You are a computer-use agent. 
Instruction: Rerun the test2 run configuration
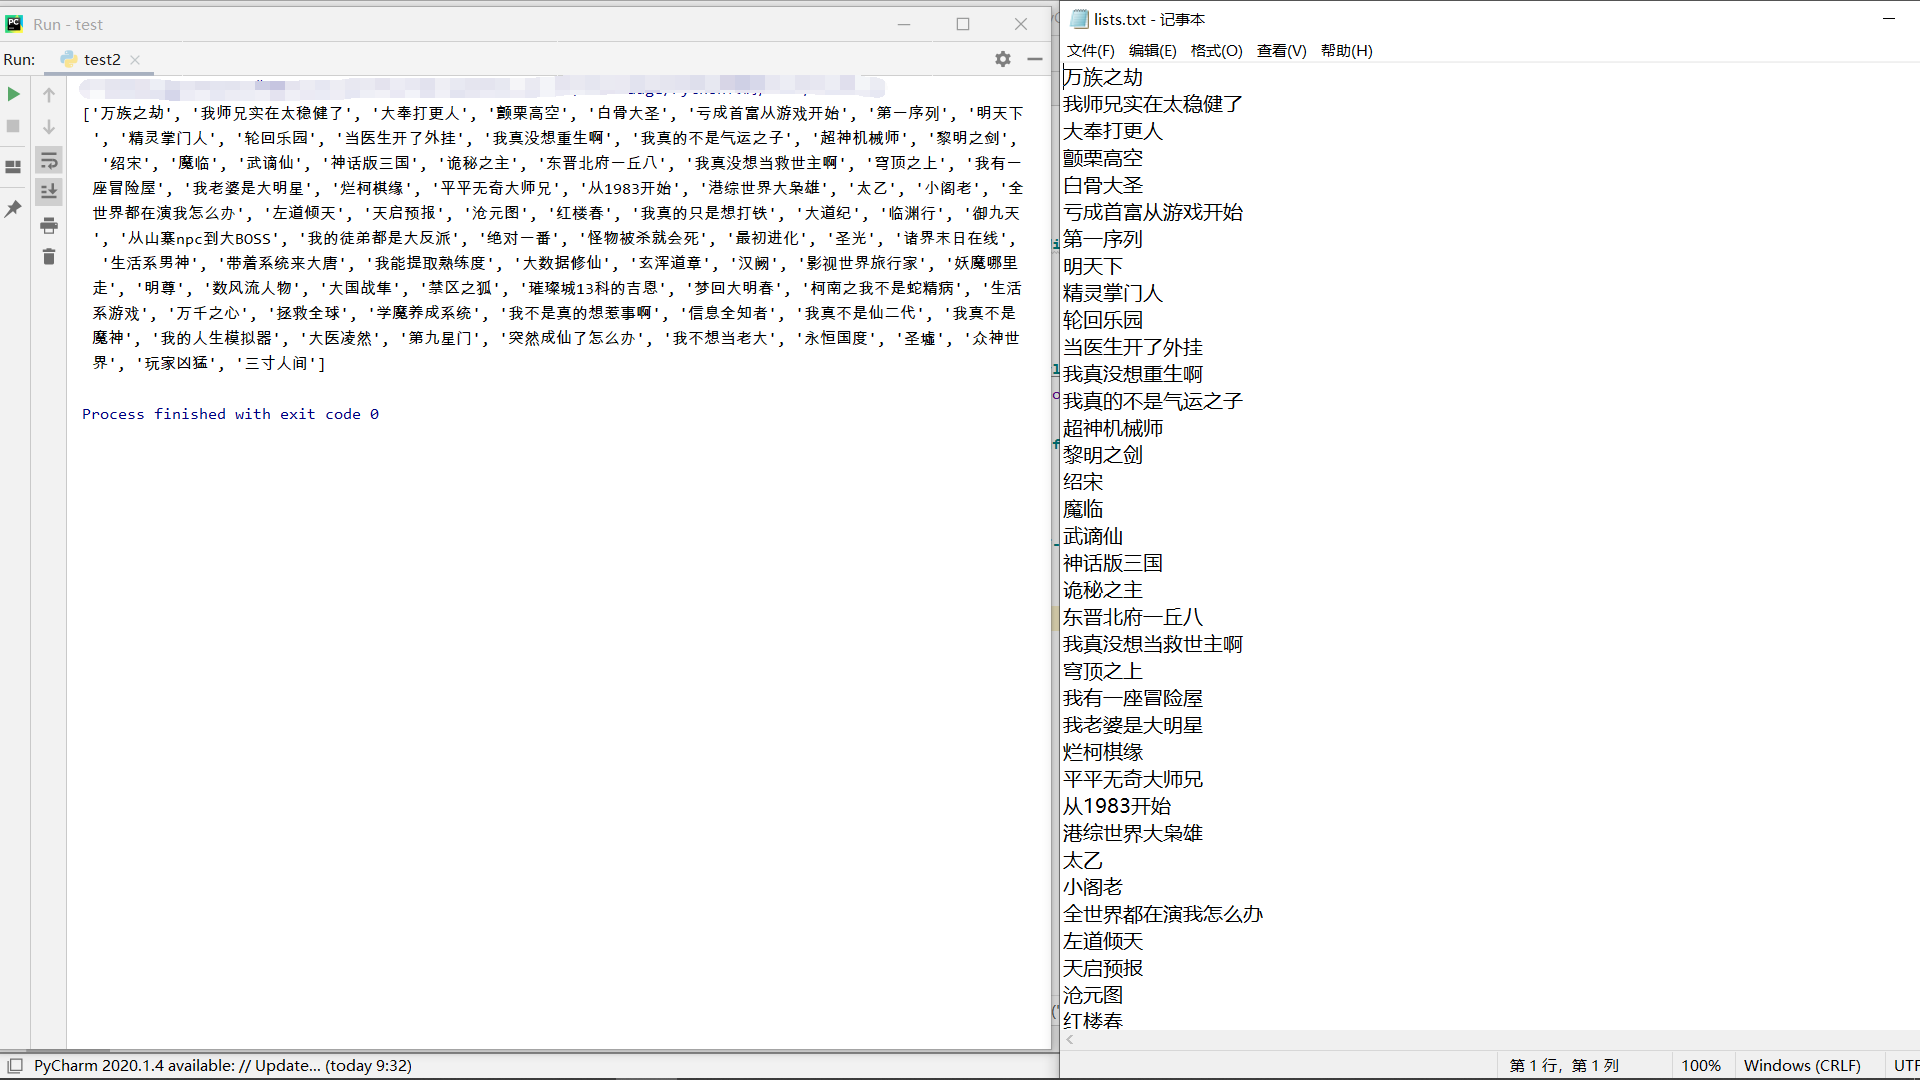pos(13,94)
